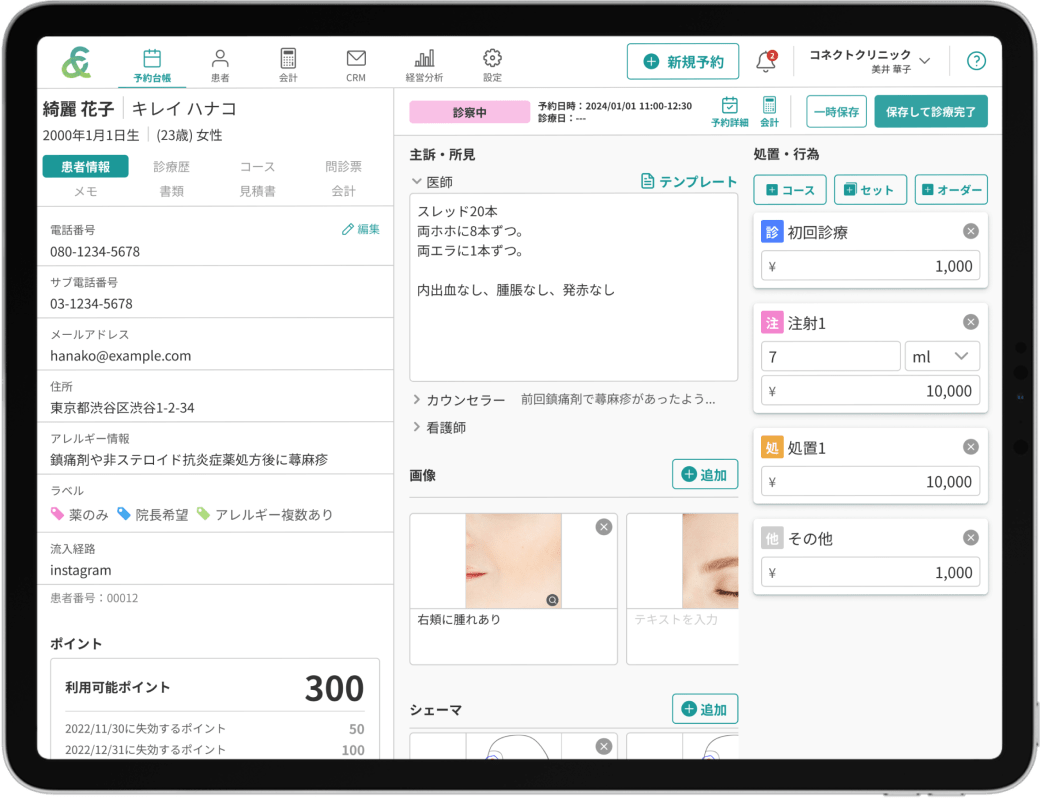Open the 設定 settings gear
The height and width of the screenshot is (798, 1040).
pos(492,61)
